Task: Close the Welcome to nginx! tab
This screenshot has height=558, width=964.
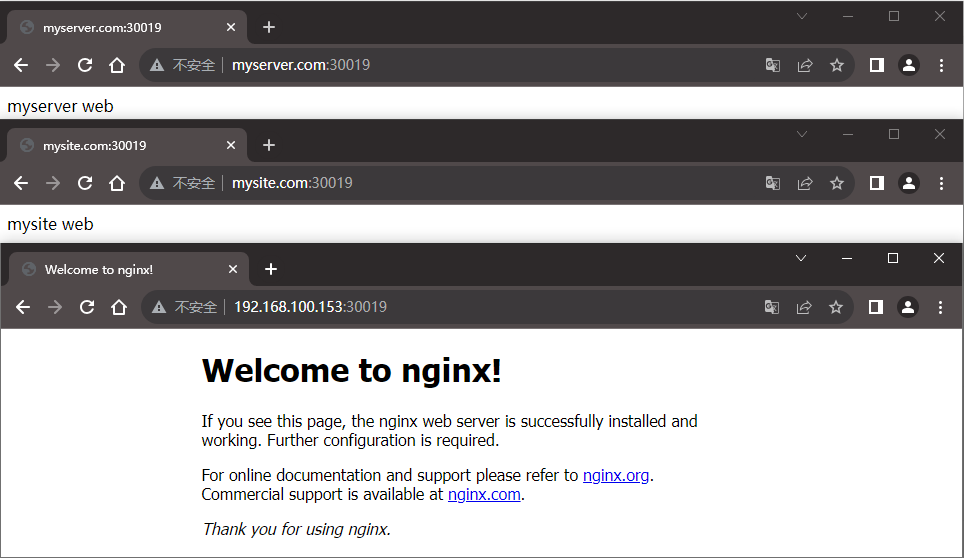Action: click(232, 269)
